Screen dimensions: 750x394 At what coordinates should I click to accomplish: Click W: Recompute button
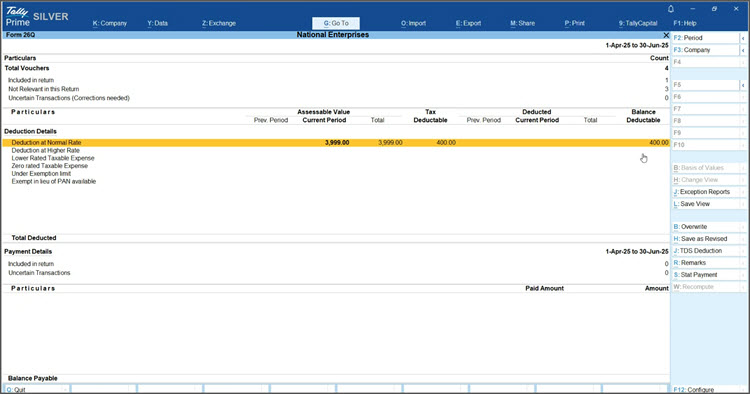(x=706, y=286)
